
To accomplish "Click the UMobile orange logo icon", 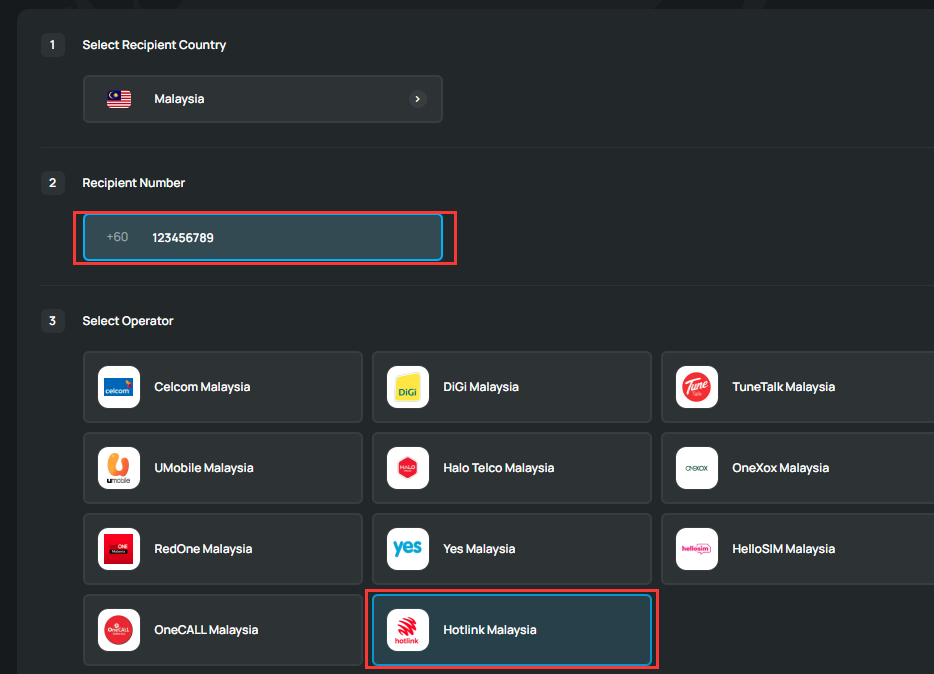I will 119,468.
